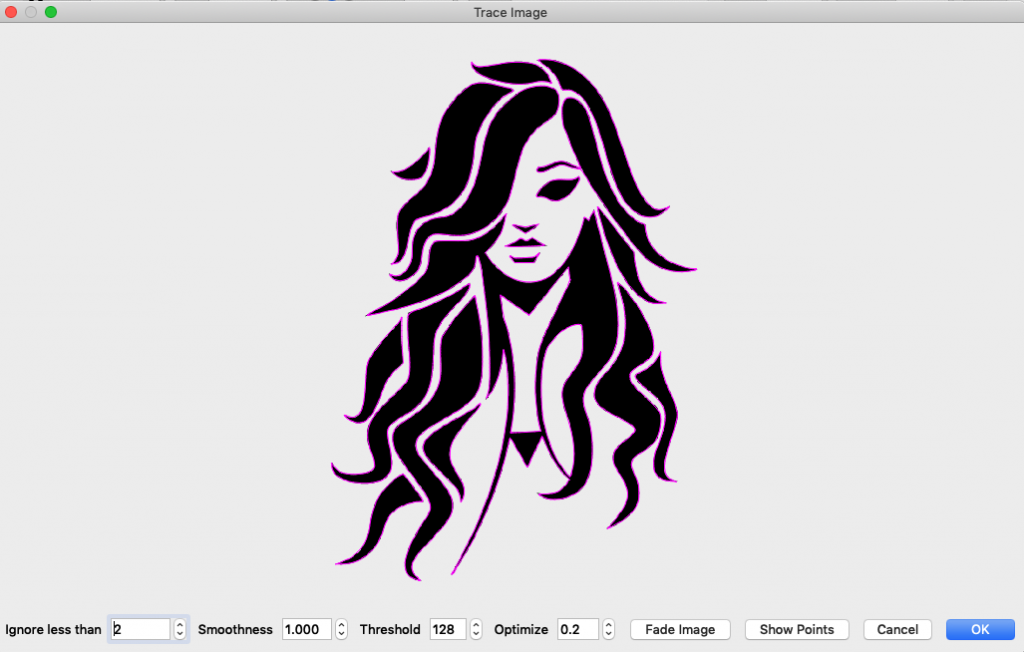Click the Fade Image button

680,629
